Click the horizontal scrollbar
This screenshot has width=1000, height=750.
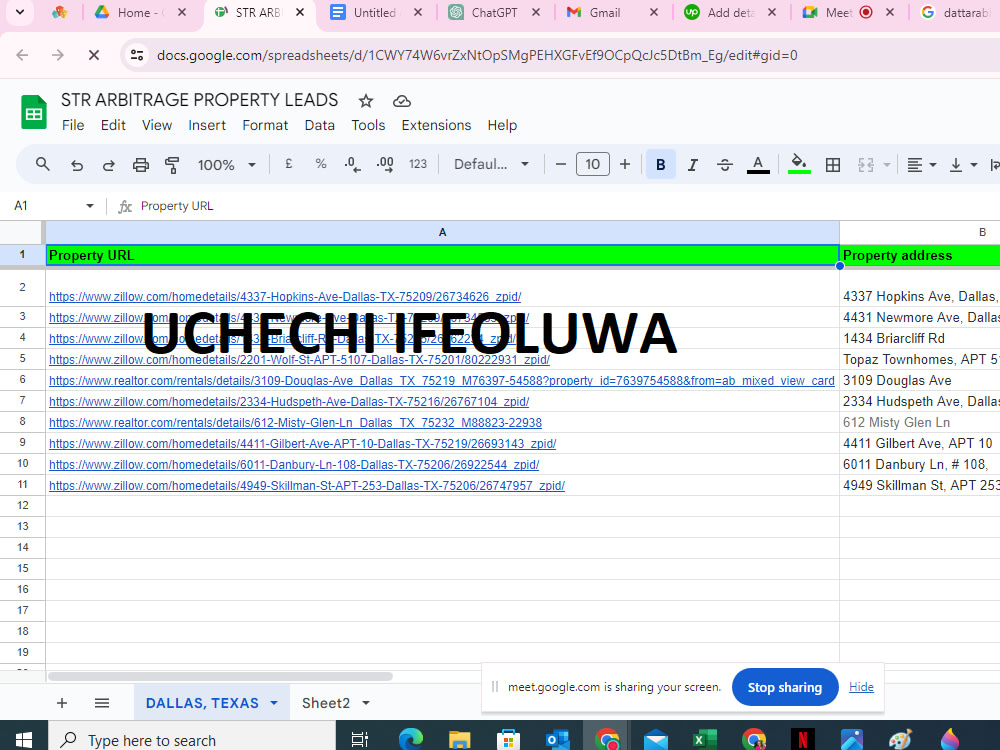(x=220, y=676)
